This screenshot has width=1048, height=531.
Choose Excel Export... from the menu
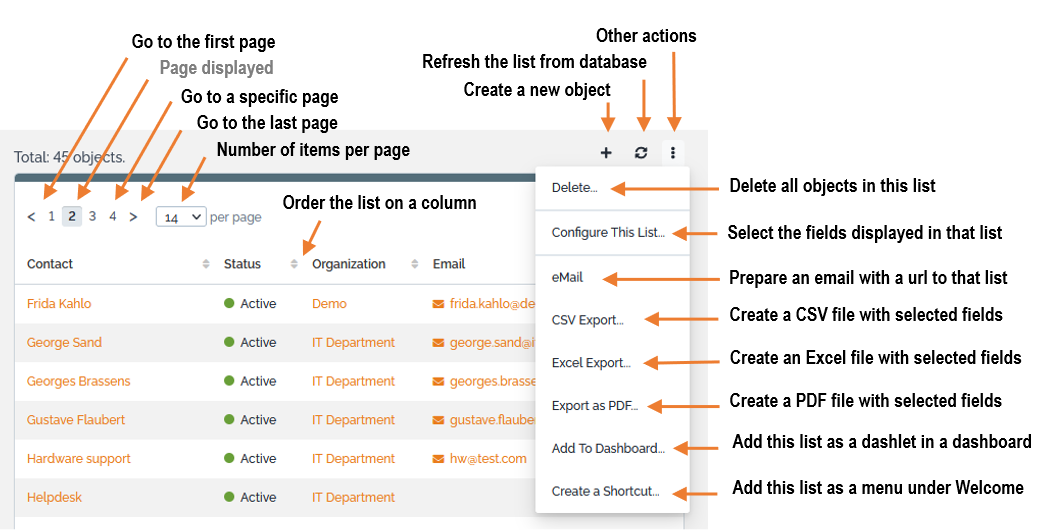591,363
